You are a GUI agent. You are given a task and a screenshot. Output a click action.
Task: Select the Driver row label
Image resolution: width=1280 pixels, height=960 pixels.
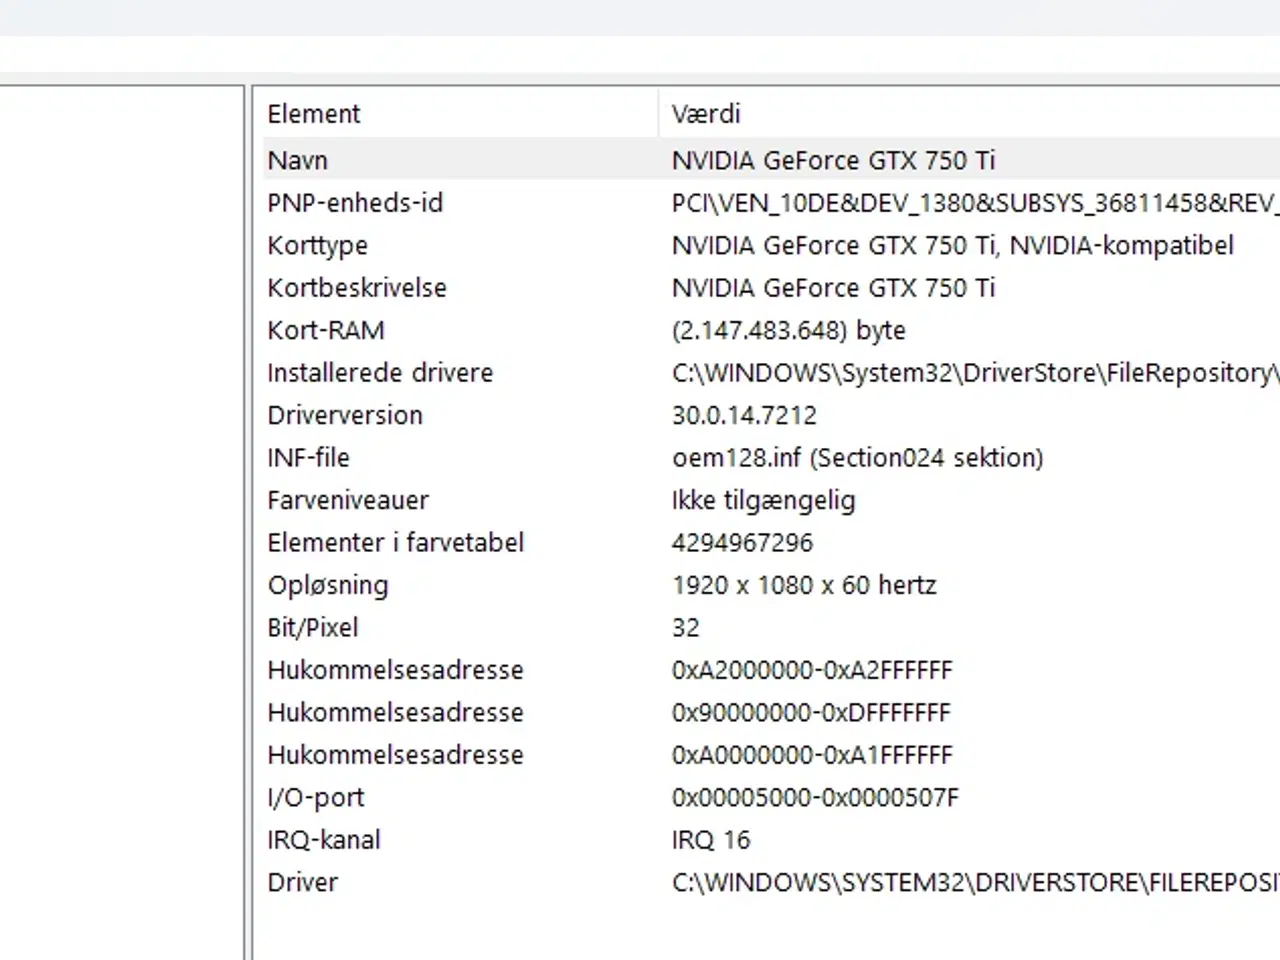302,883
